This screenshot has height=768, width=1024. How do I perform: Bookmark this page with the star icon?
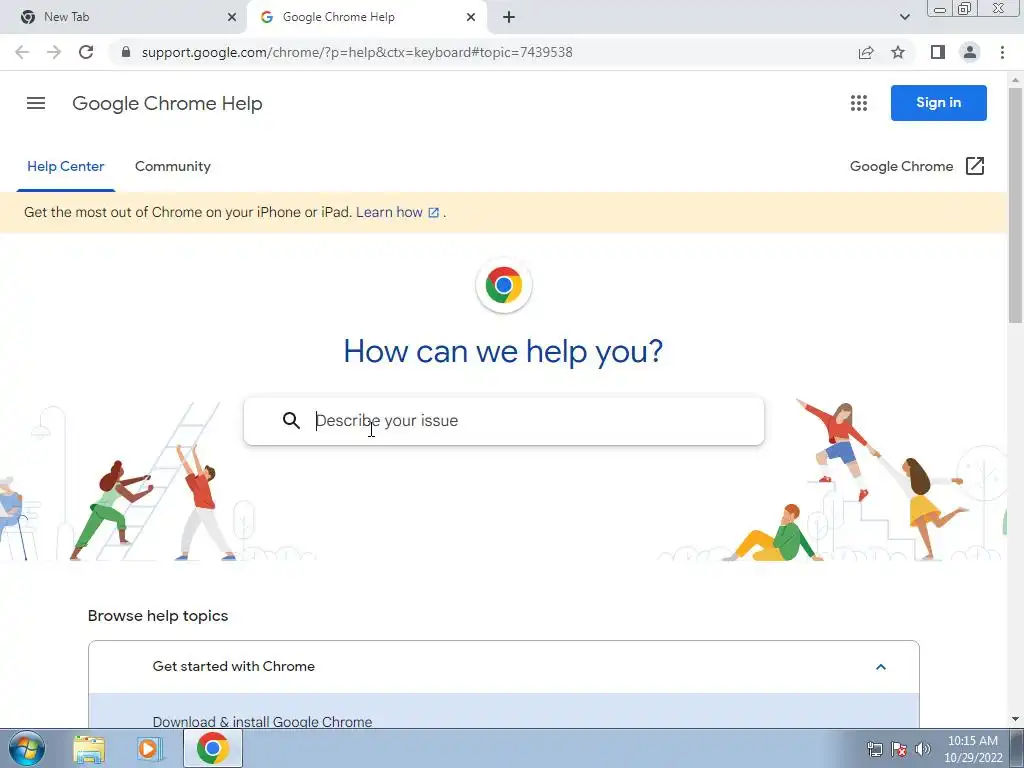[x=898, y=52]
